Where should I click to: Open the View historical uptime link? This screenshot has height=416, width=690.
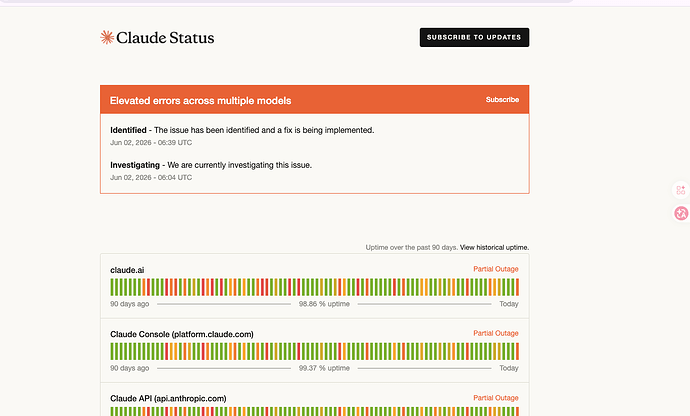coord(494,247)
